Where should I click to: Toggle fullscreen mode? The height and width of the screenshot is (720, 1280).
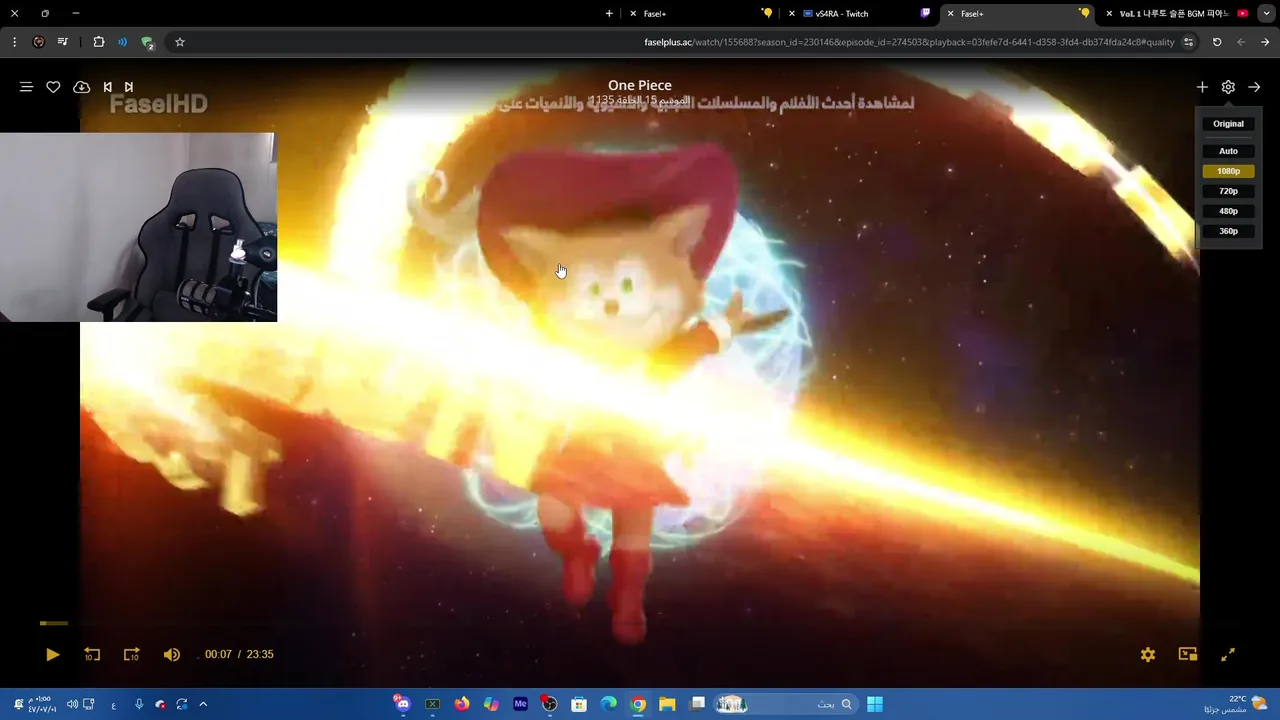coord(1228,654)
